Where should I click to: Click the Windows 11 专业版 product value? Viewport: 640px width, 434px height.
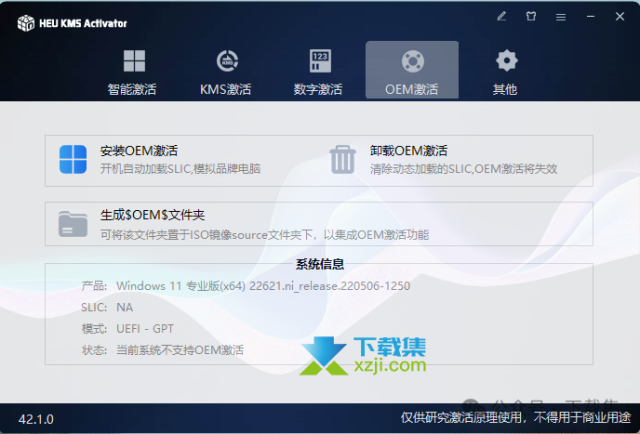tap(263, 286)
